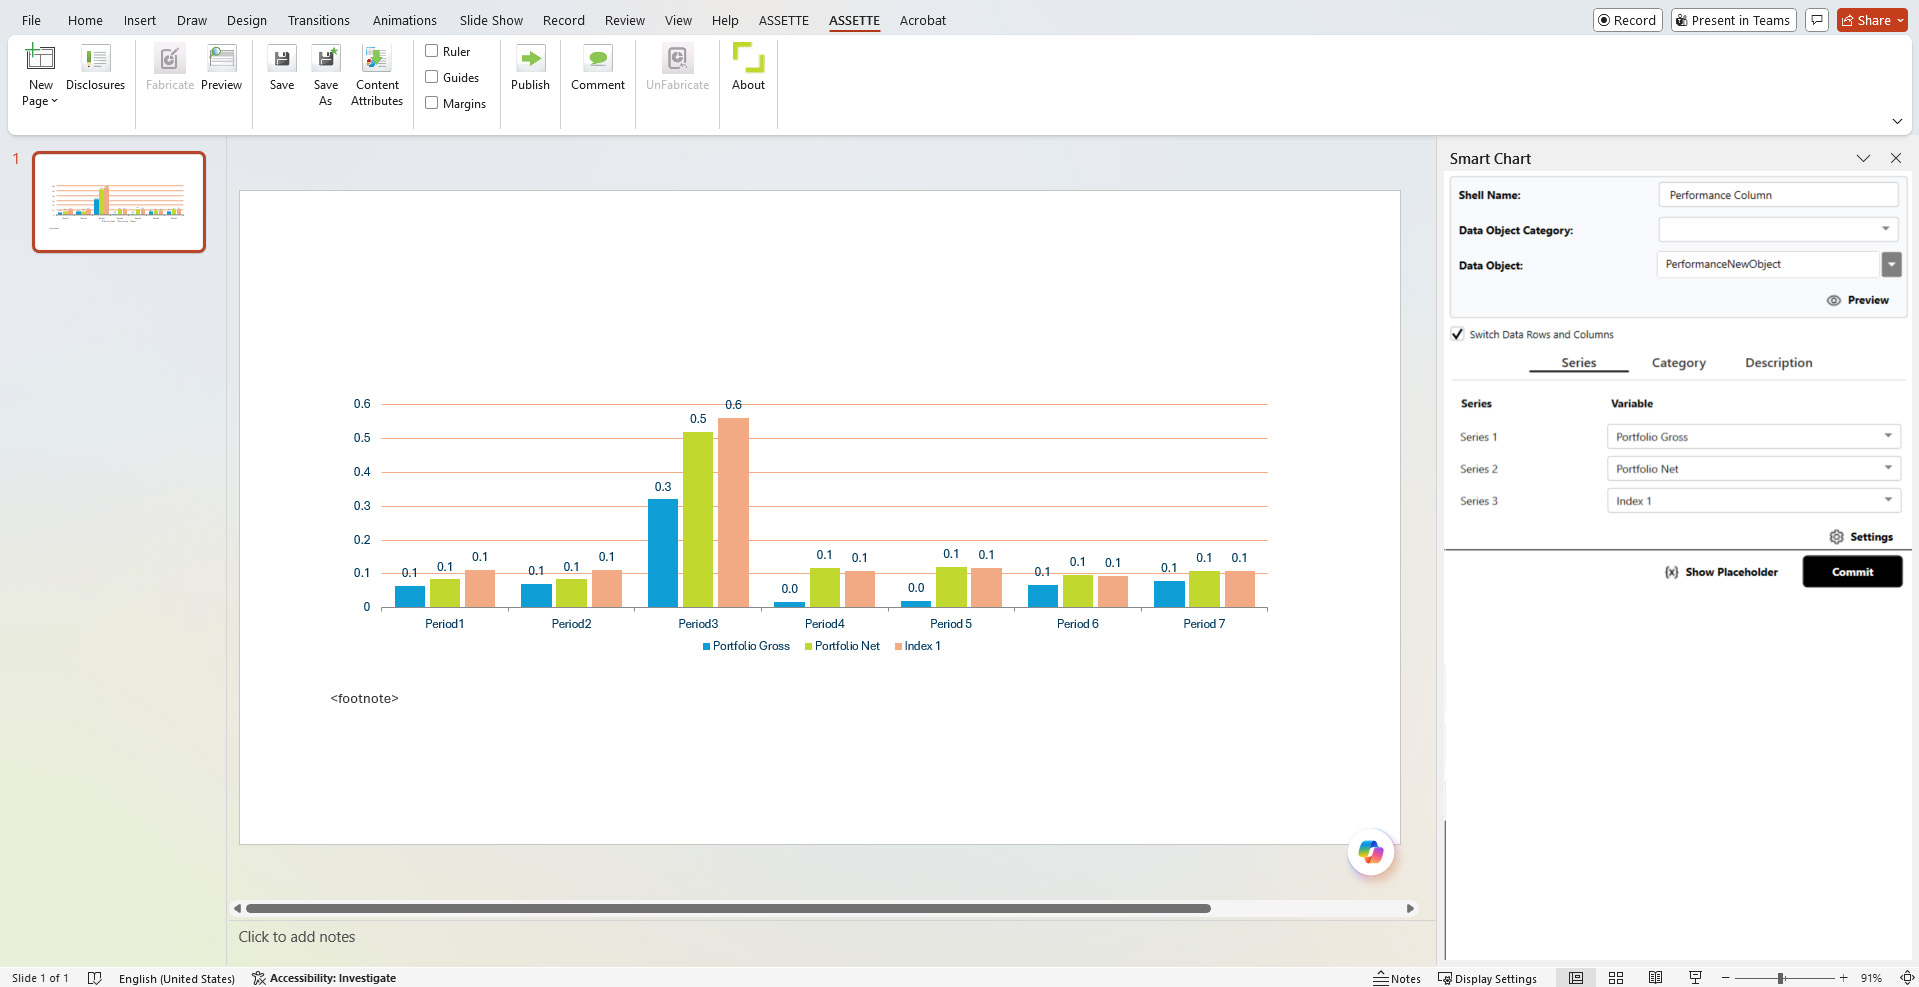Image resolution: width=1919 pixels, height=987 pixels.
Task: Enable the Ruler checkbox
Action: click(x=432, y=51)
